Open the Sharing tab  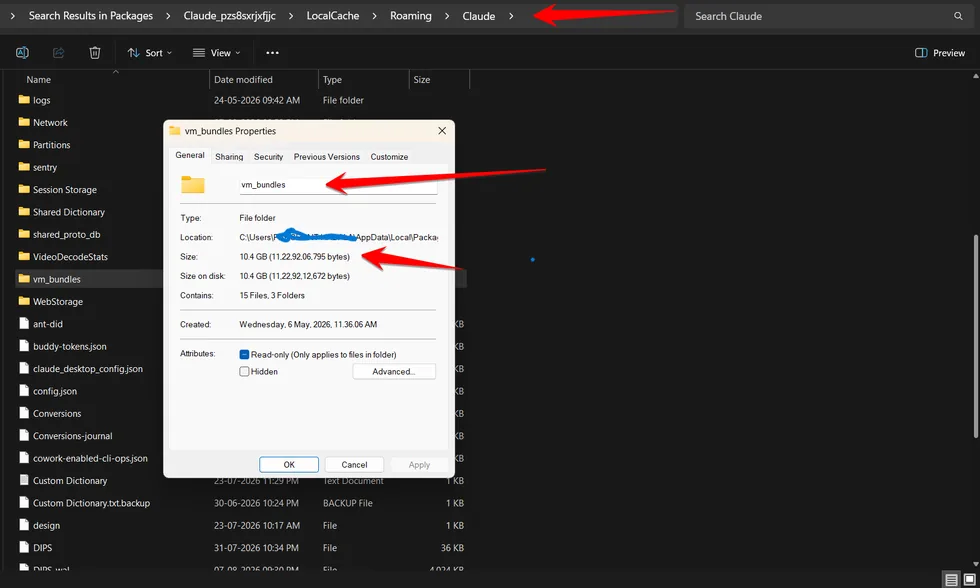(229, 157)
